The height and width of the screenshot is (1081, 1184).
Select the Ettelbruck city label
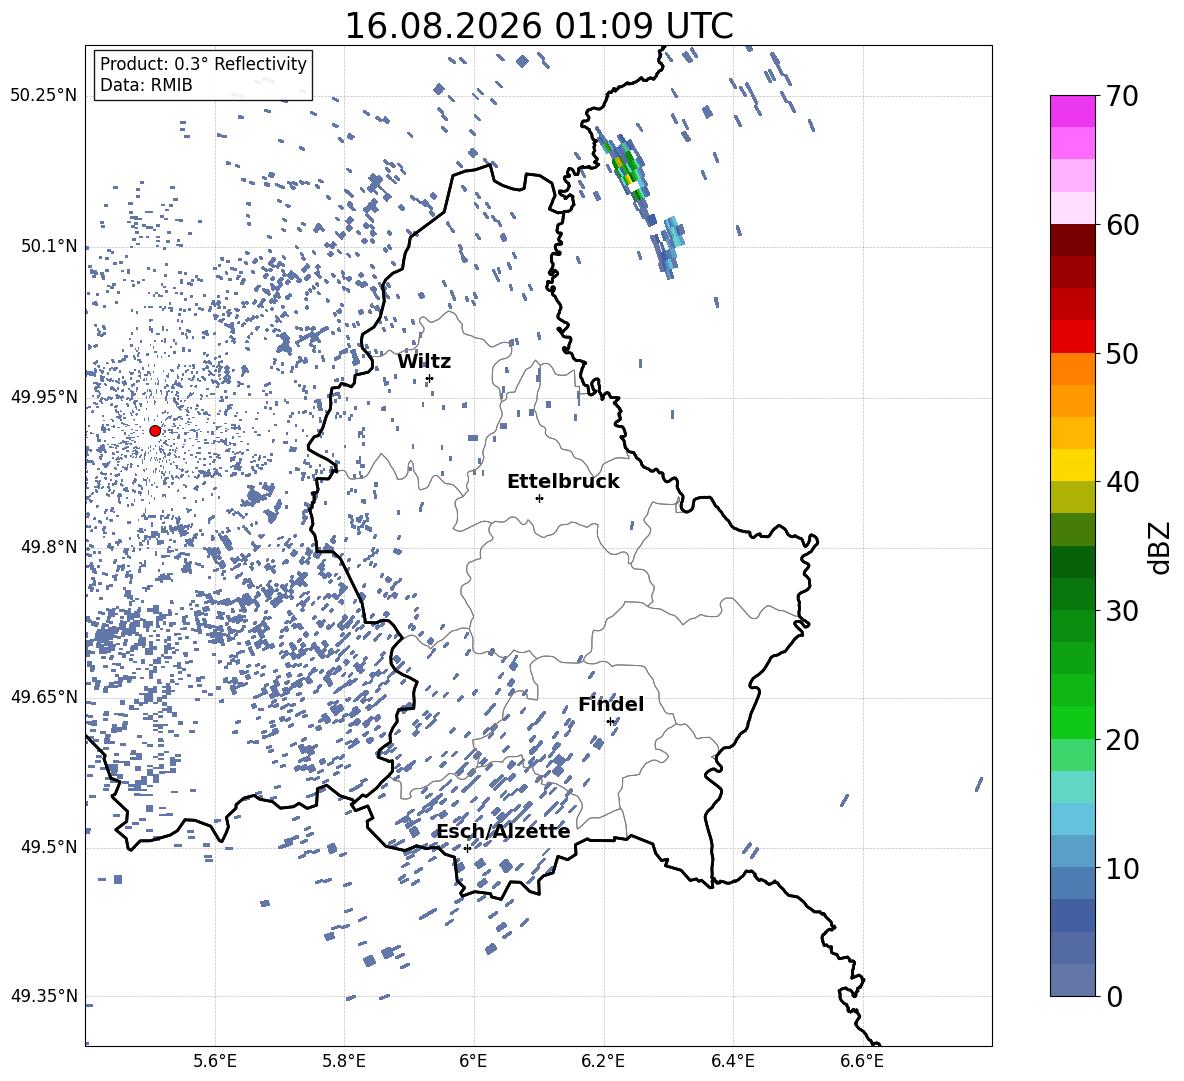tap(563, 482)
